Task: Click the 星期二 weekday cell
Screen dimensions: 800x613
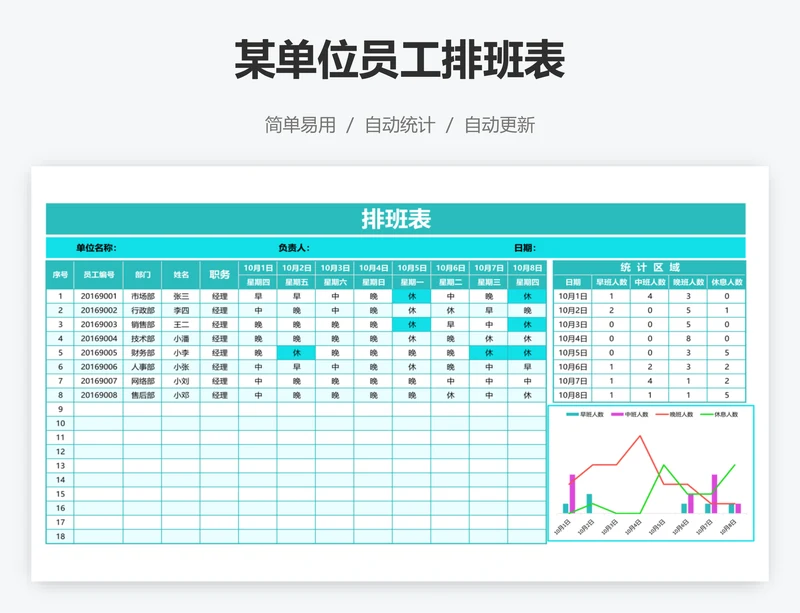Action: tap(450, 282)
